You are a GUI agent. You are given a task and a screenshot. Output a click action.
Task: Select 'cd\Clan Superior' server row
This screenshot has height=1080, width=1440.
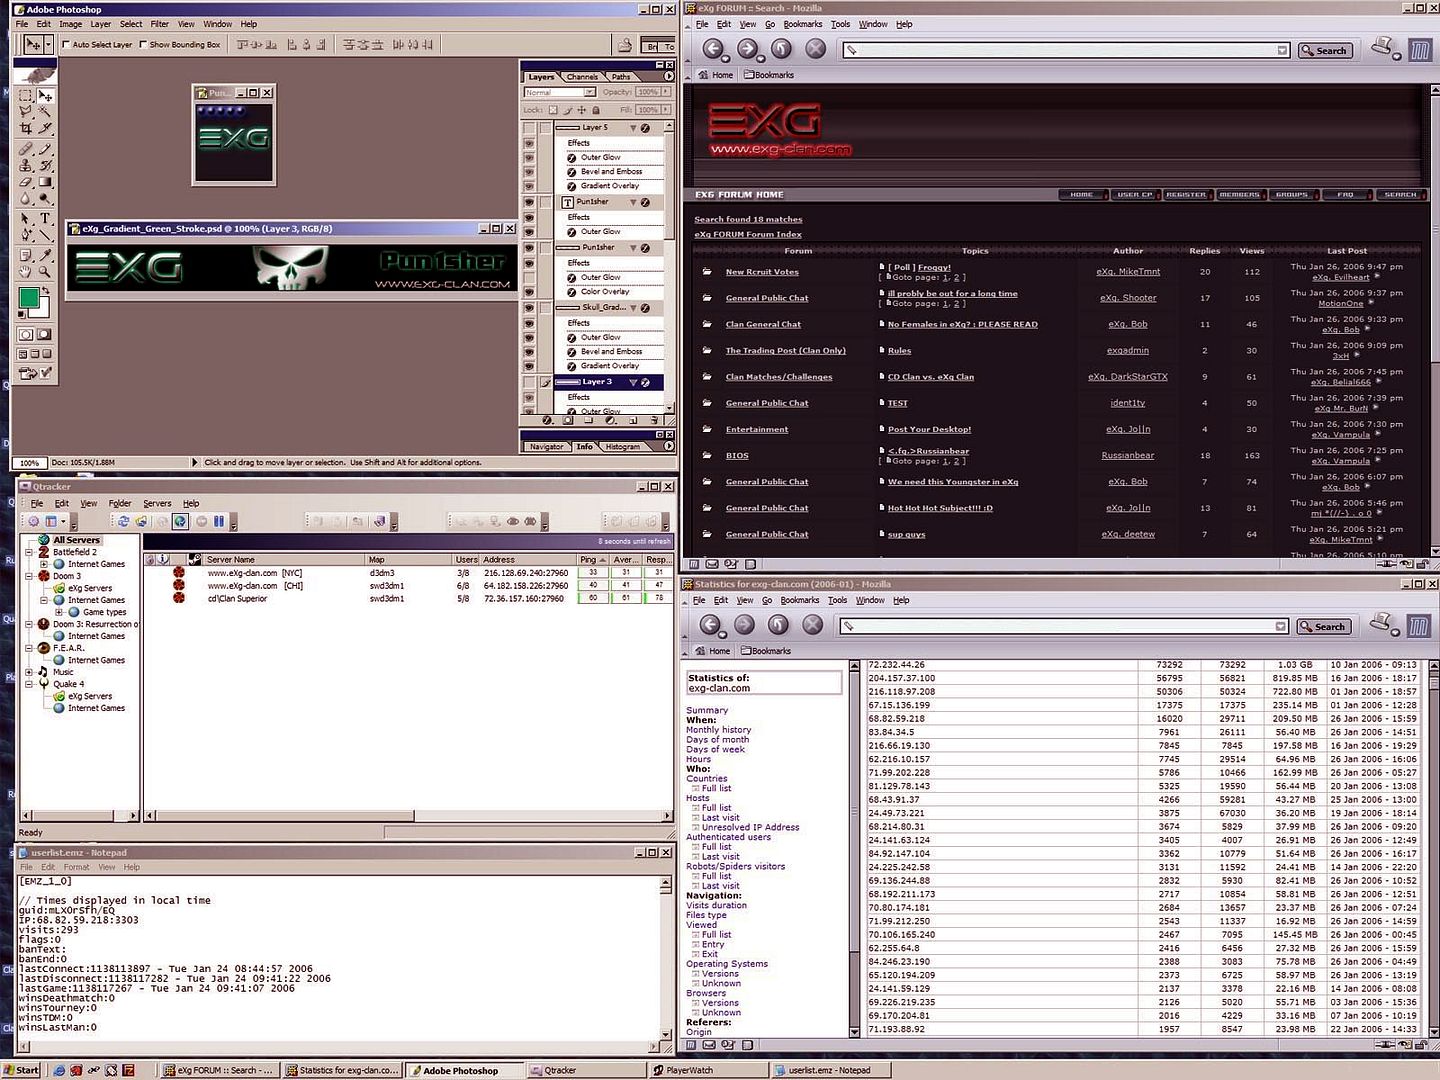(407, 599)
